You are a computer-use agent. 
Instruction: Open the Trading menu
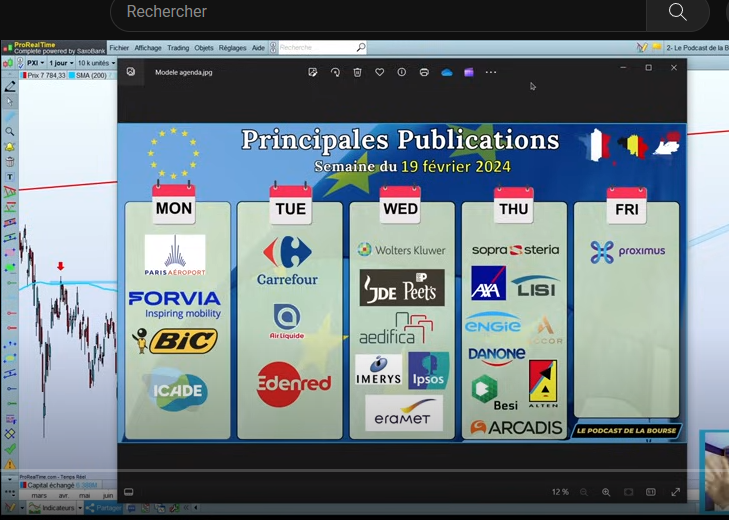click(178, 48)
